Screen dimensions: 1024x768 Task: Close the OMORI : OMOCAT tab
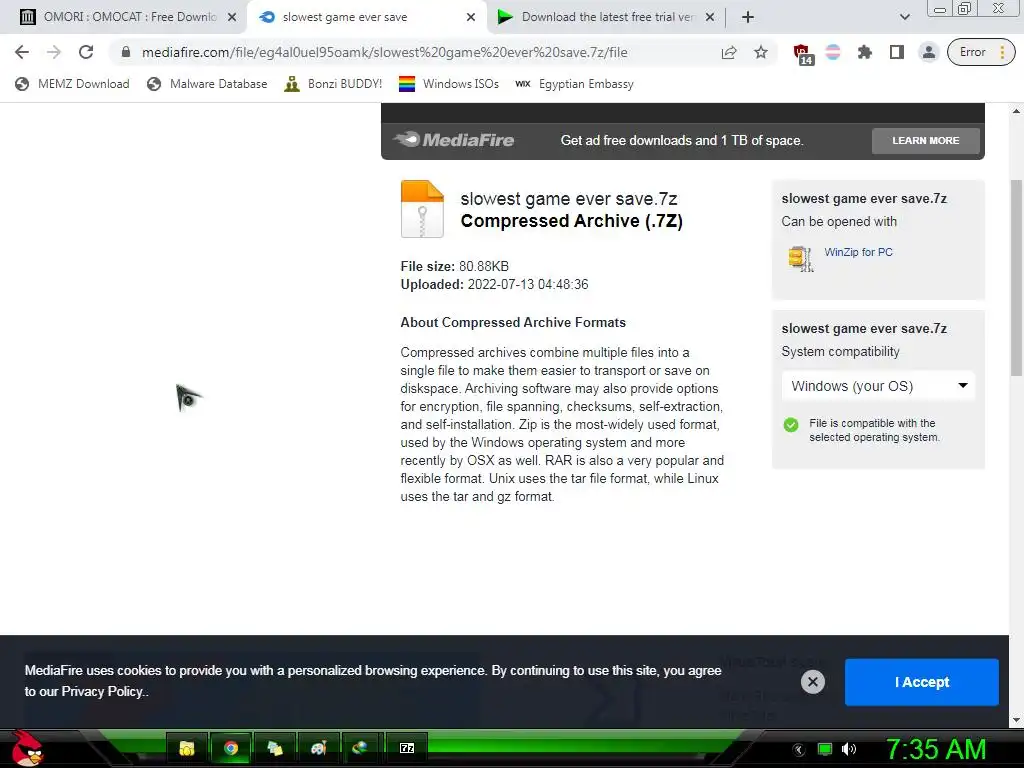(232, 18)
